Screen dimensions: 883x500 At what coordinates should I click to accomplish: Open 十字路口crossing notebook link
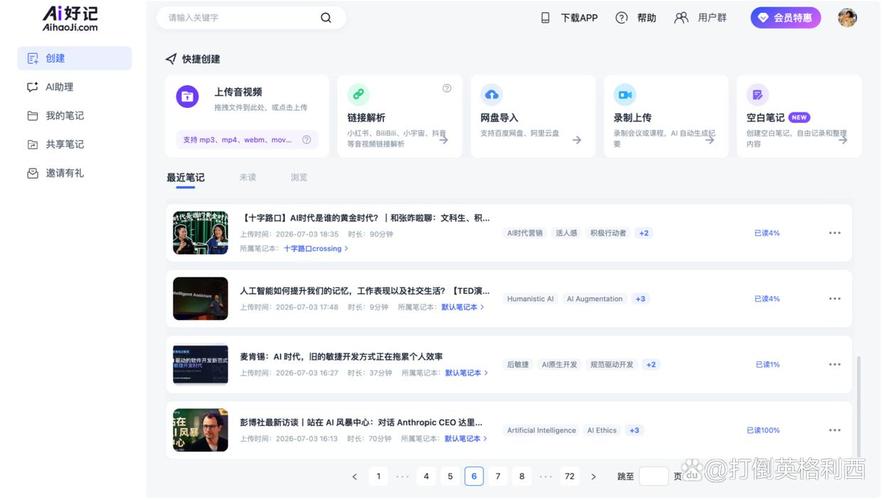click(x=315, y=248)
